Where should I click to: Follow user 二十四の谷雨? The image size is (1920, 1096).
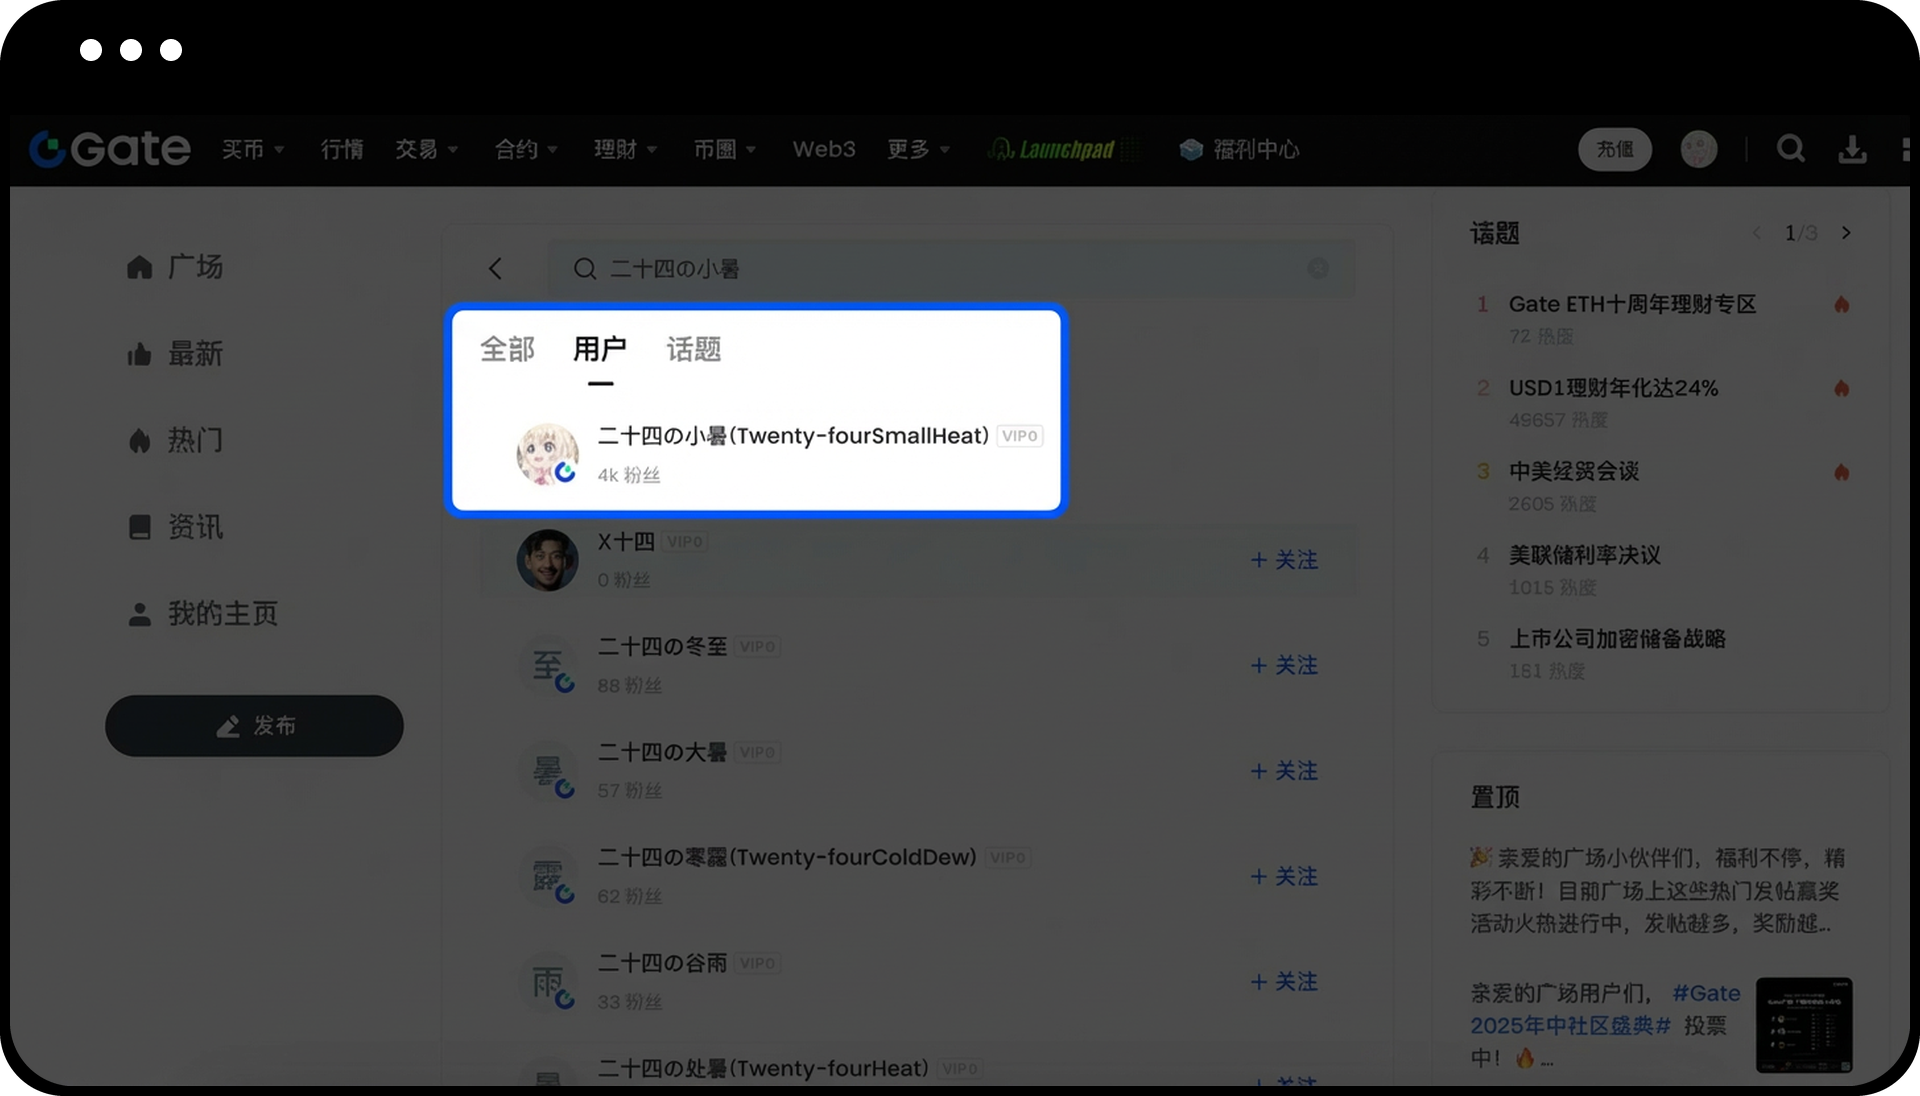[x=1284, y=982]
